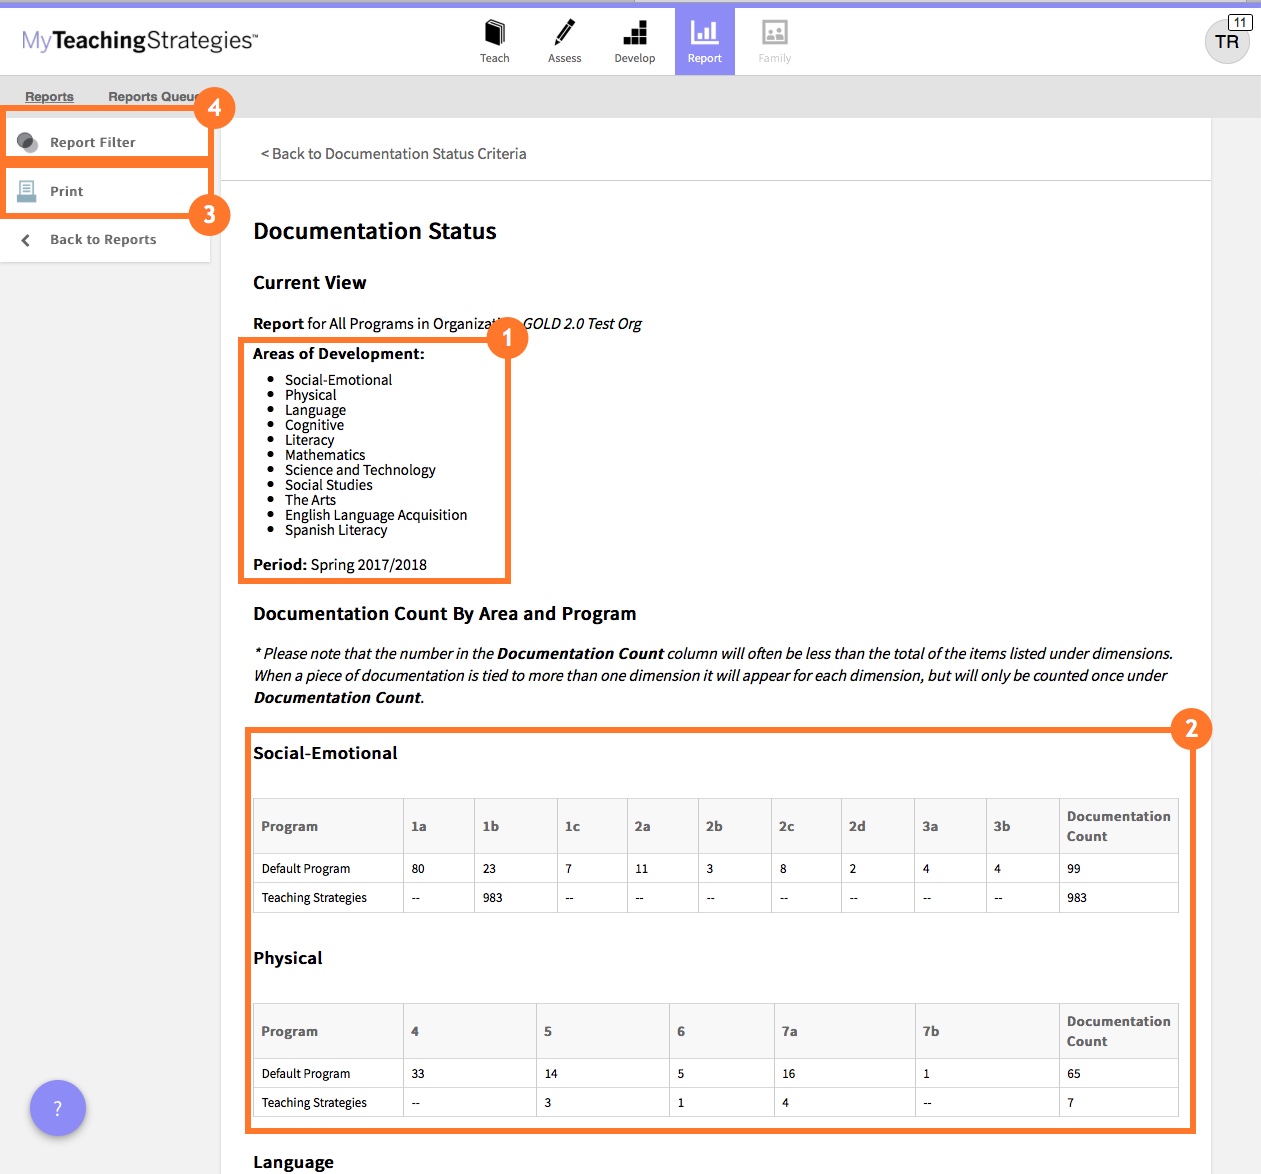Image resolution: width=1261 pixels, height=1174 pixels.
Task: Click the back chevron beside Back to Reports
Action: [25, 239]
